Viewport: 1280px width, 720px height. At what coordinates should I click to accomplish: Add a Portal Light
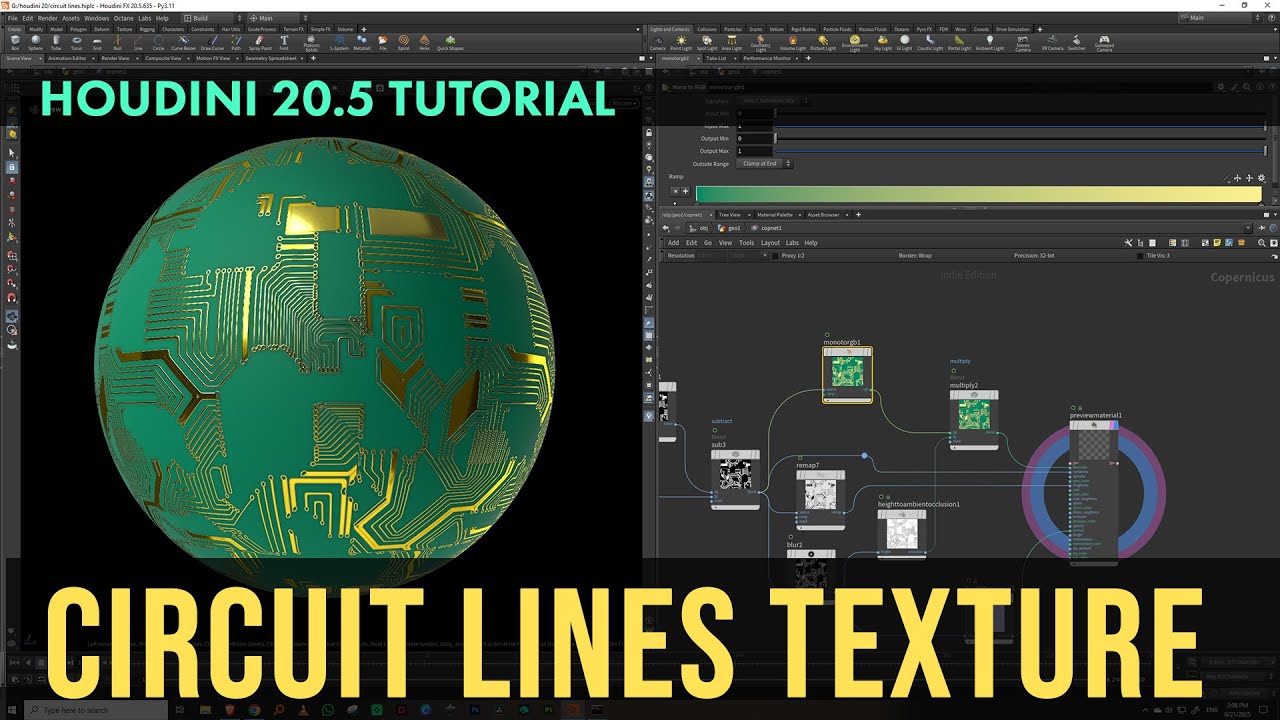(x=959, y=43)
